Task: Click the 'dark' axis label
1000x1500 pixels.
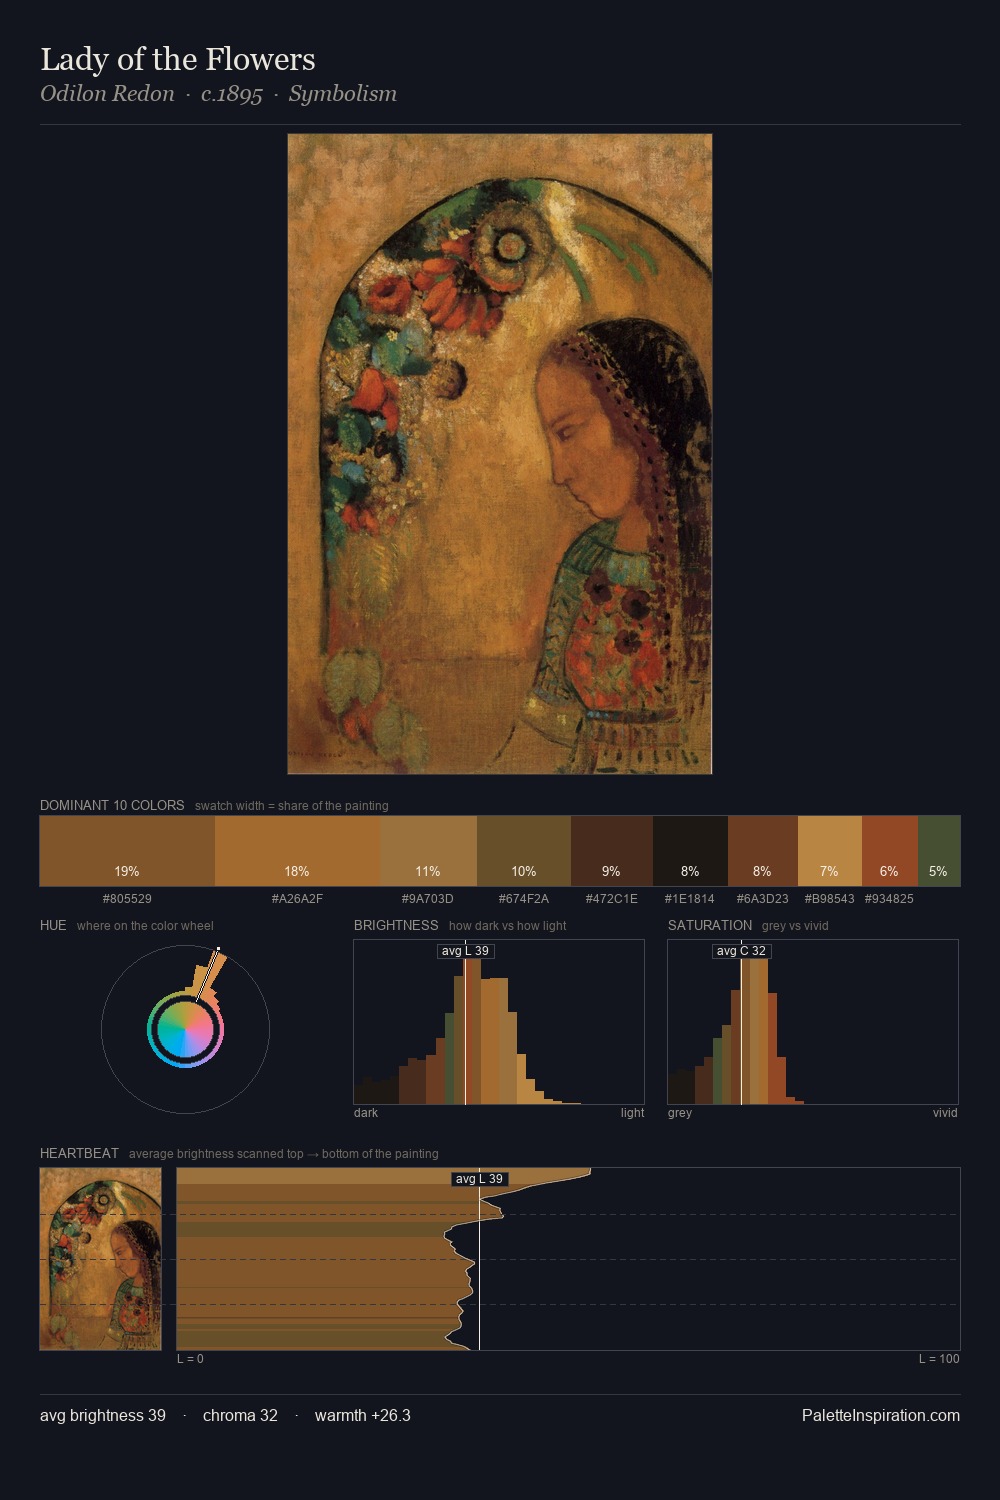Action: point(366,1113)
